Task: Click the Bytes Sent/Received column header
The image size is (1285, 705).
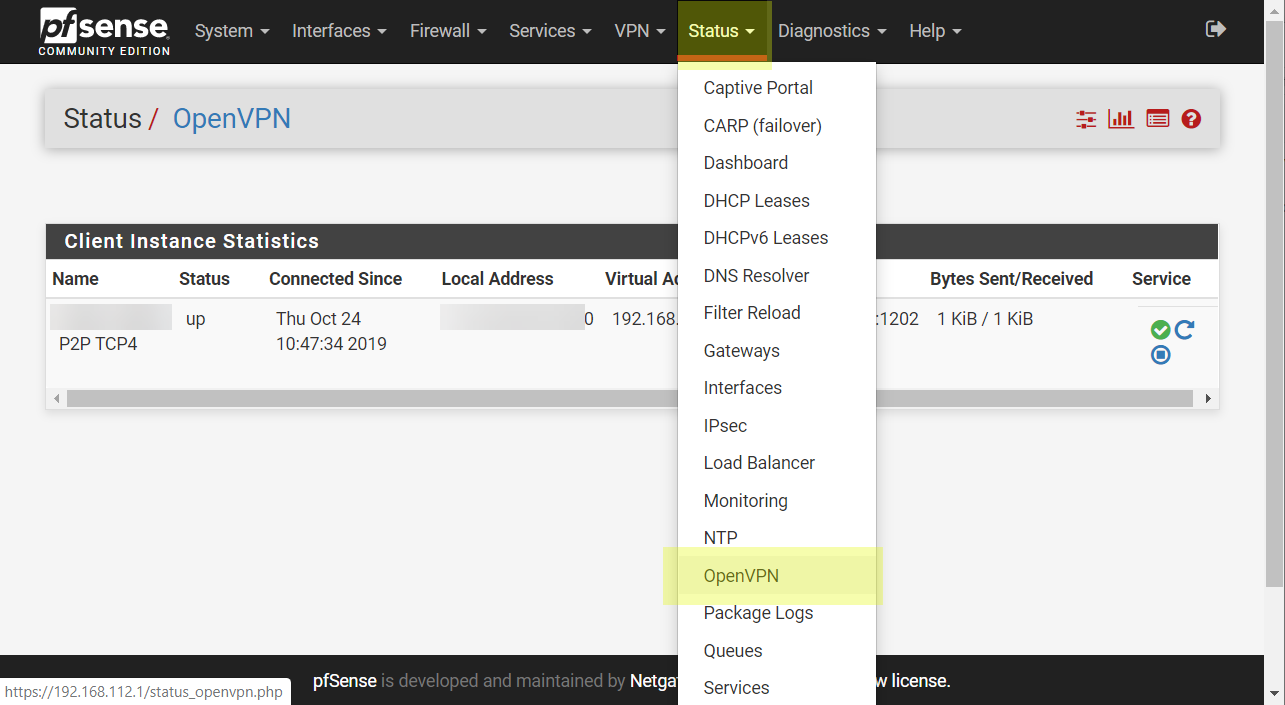Action: (x=1011, y=279)
